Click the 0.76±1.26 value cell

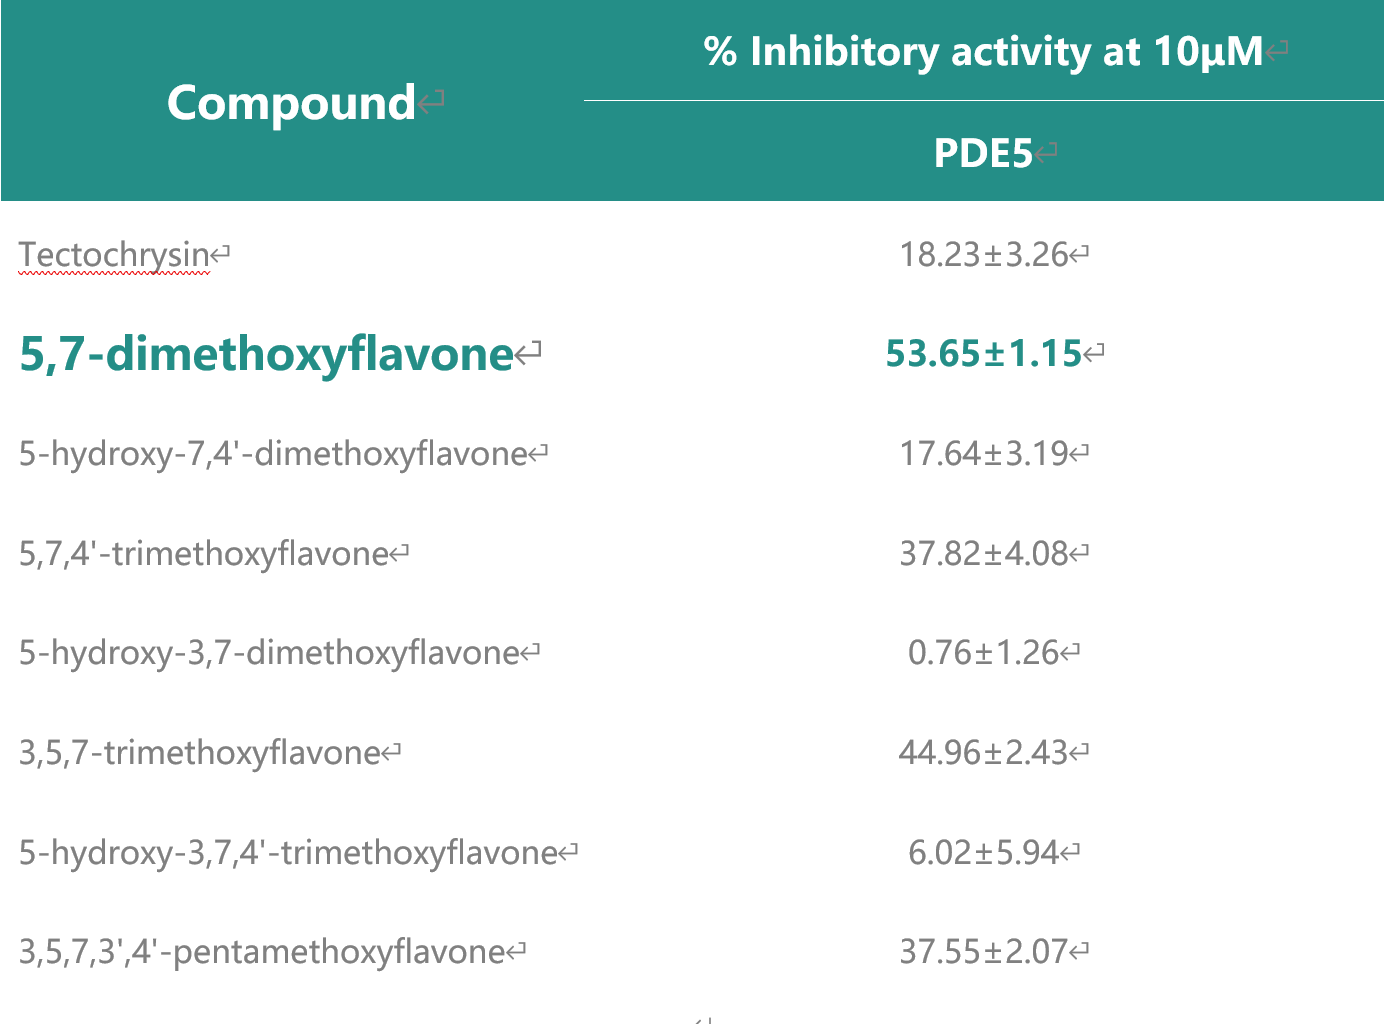point(984,652)
